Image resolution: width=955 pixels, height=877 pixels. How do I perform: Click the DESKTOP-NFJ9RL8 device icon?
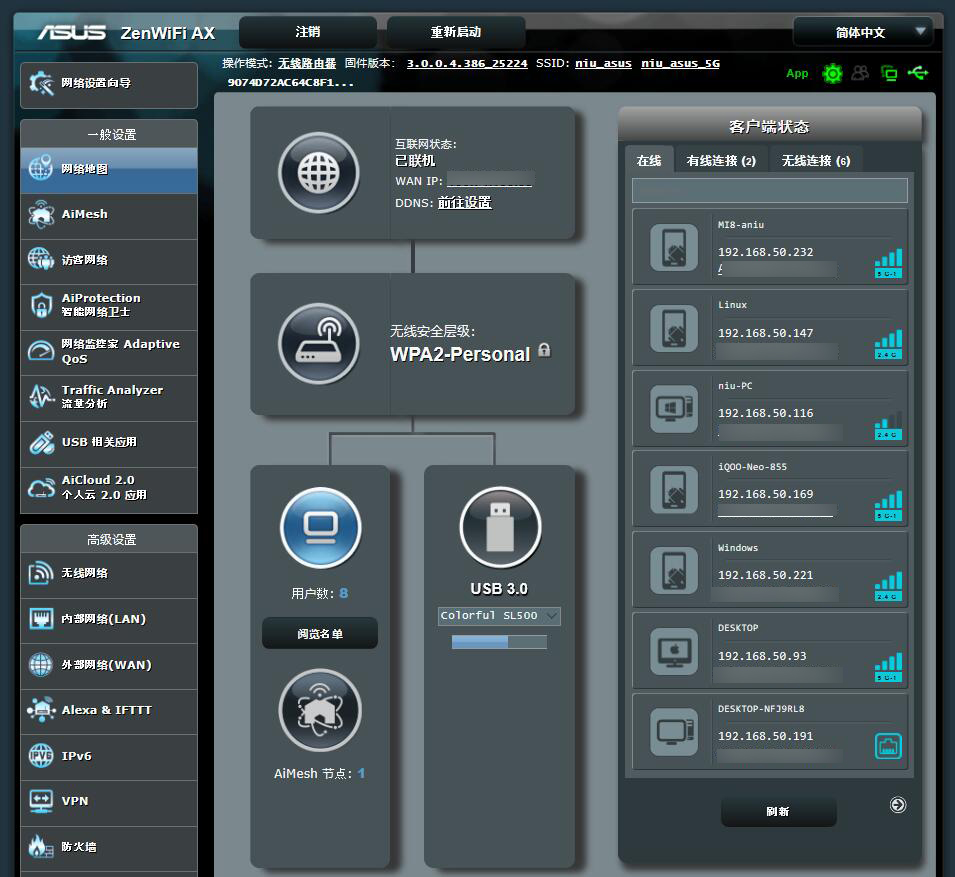coord(674,731)
